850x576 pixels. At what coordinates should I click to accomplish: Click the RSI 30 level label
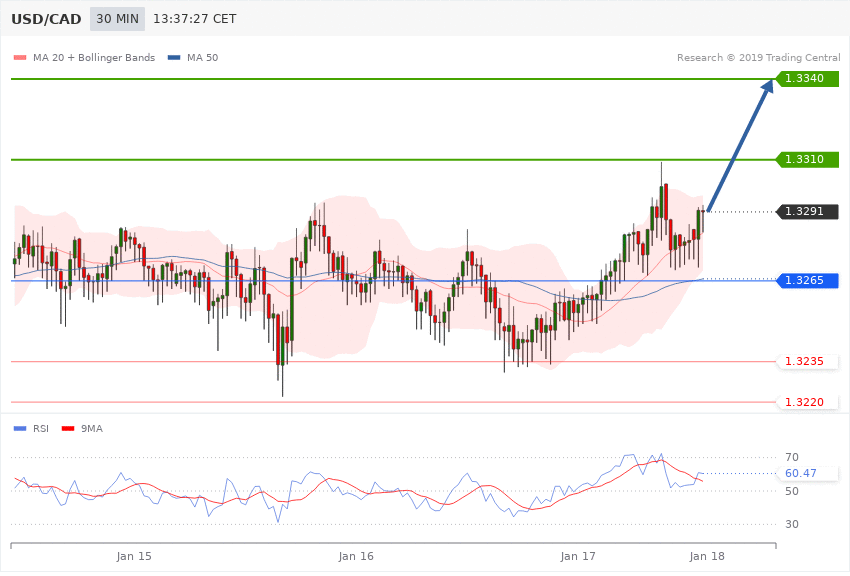792,524
